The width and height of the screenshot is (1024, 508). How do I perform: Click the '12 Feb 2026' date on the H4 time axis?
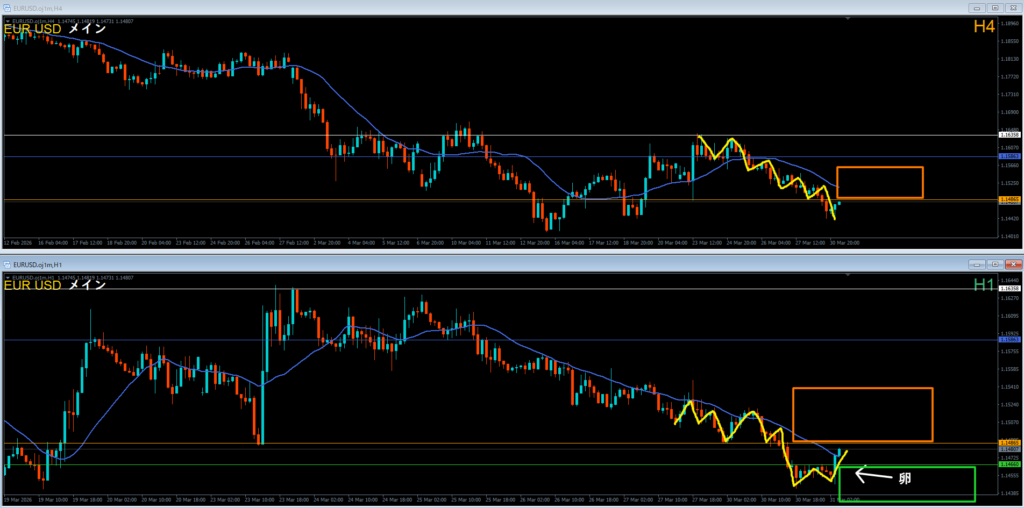[x=16, y=242]
